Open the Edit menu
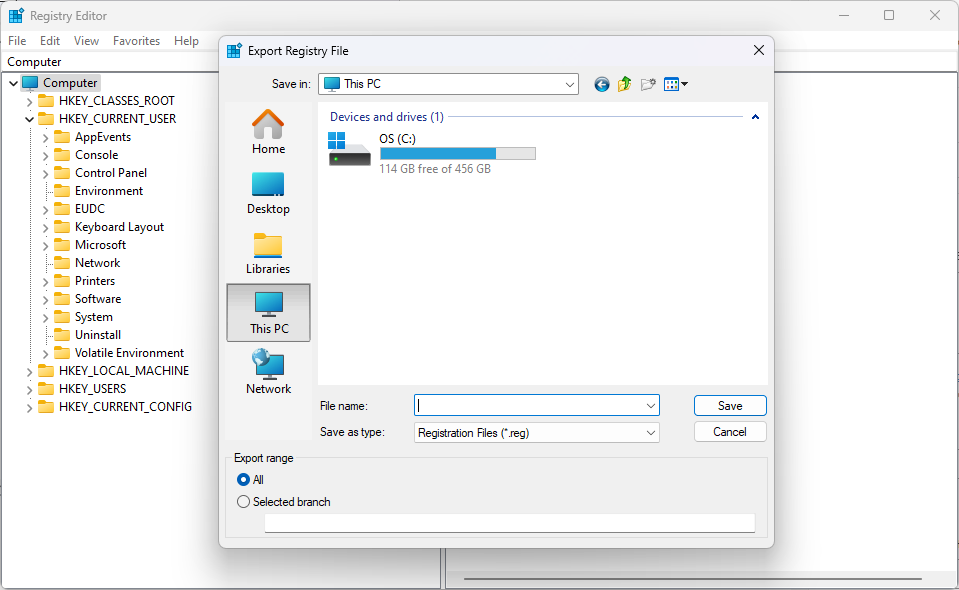The image size is (959, 590). pos(50,41)
